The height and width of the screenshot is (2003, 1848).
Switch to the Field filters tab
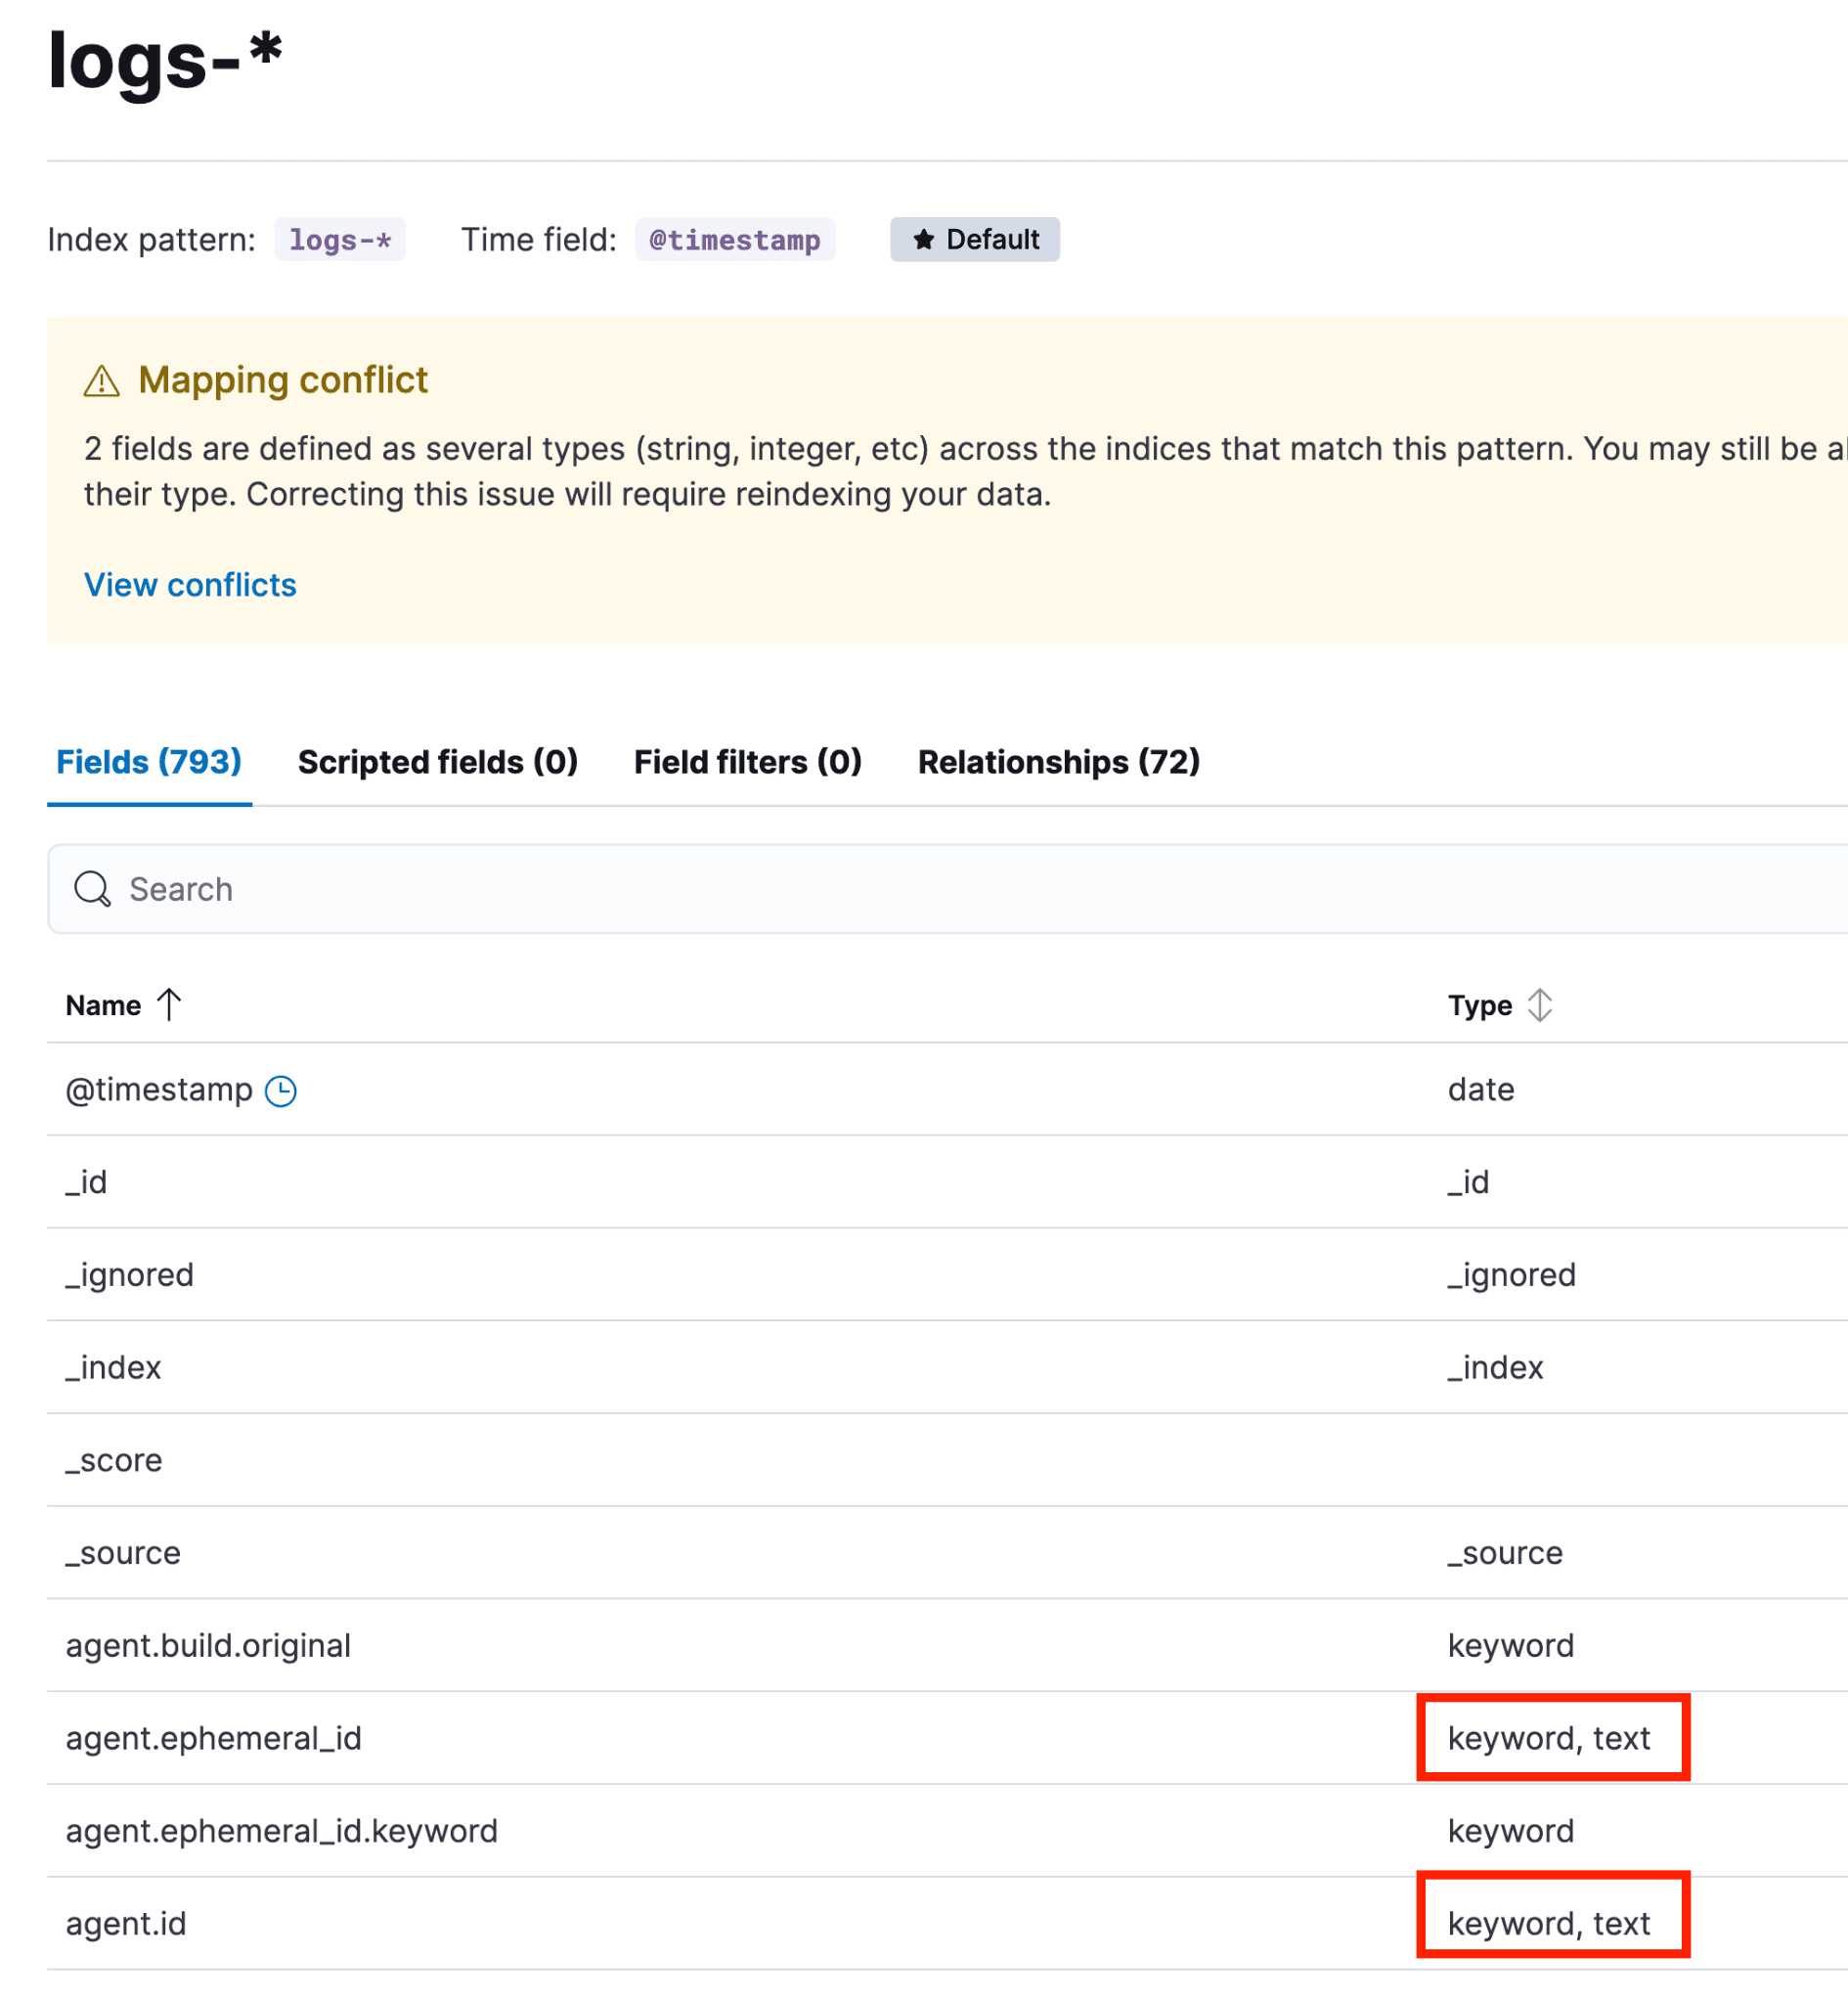click(x=747, y=761)
